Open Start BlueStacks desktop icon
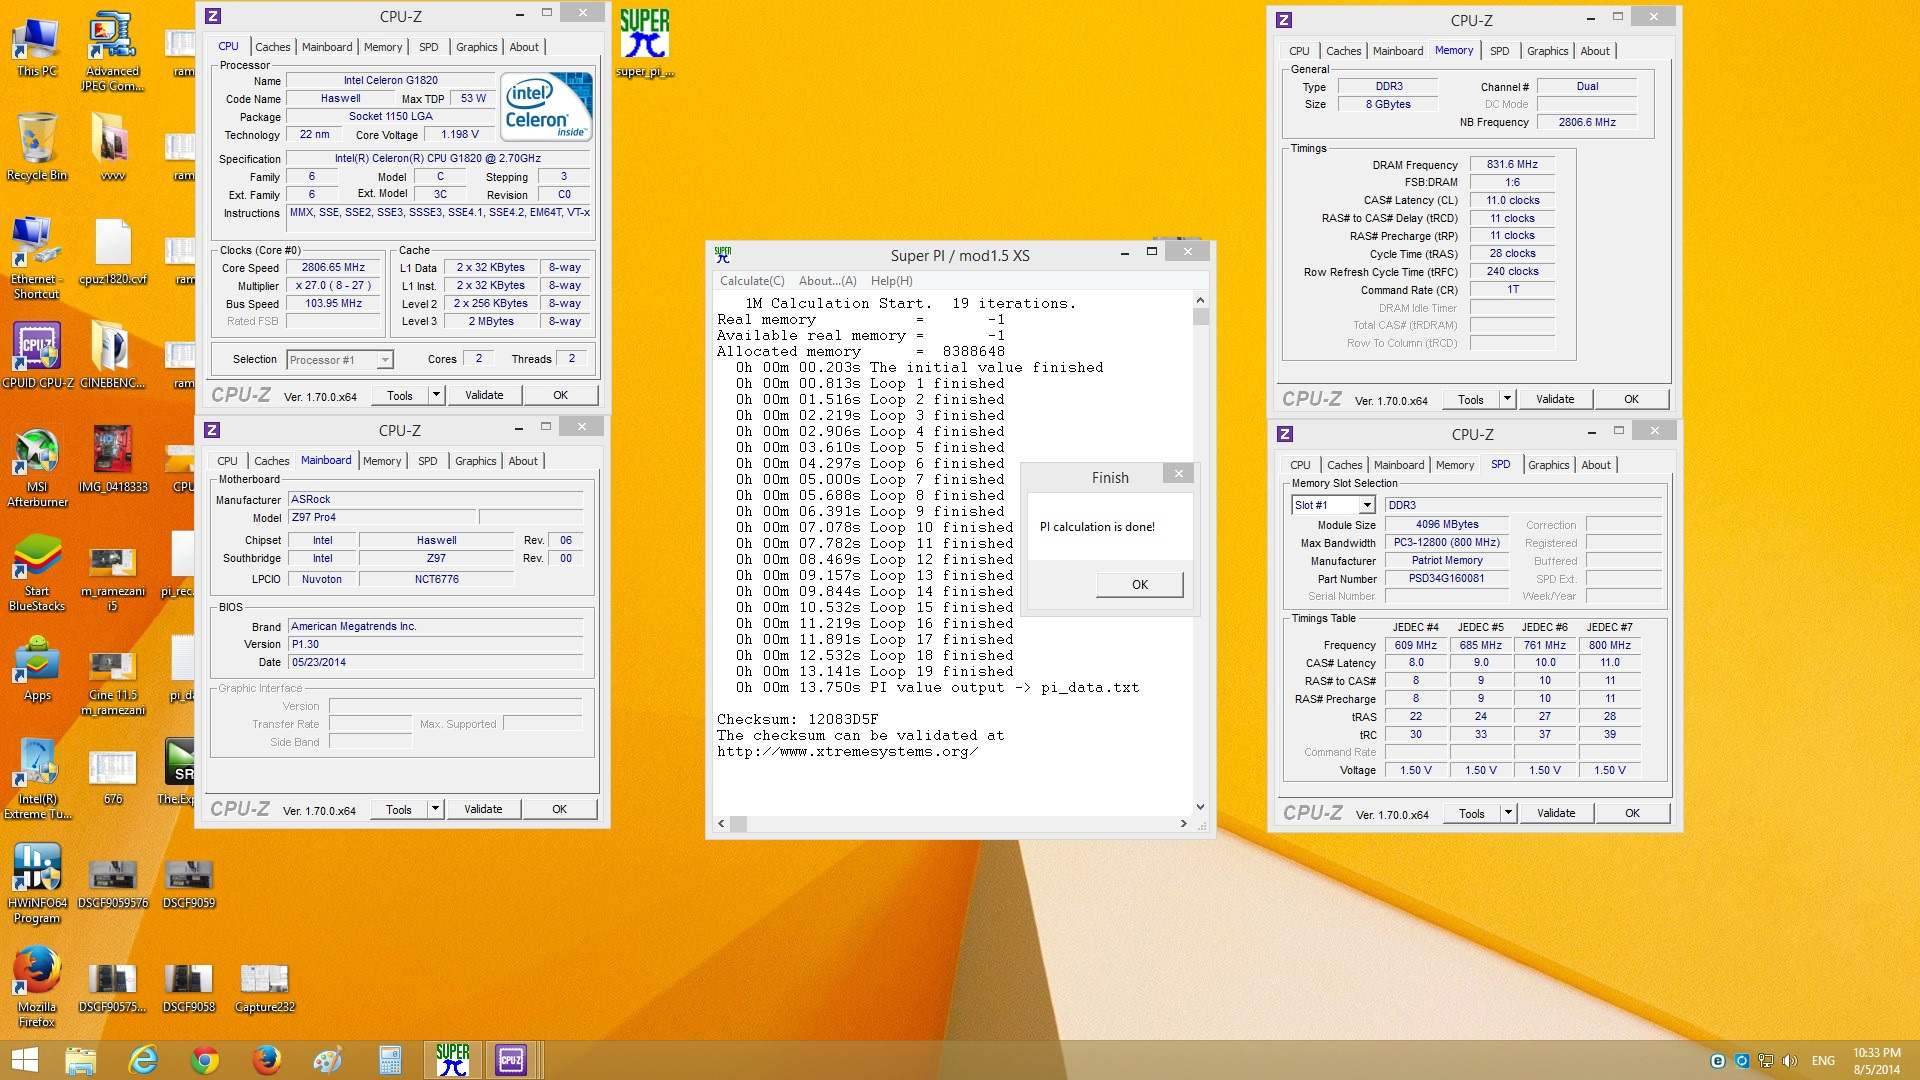Viewport: 1920px width, 1080px height. pos(37,572)
